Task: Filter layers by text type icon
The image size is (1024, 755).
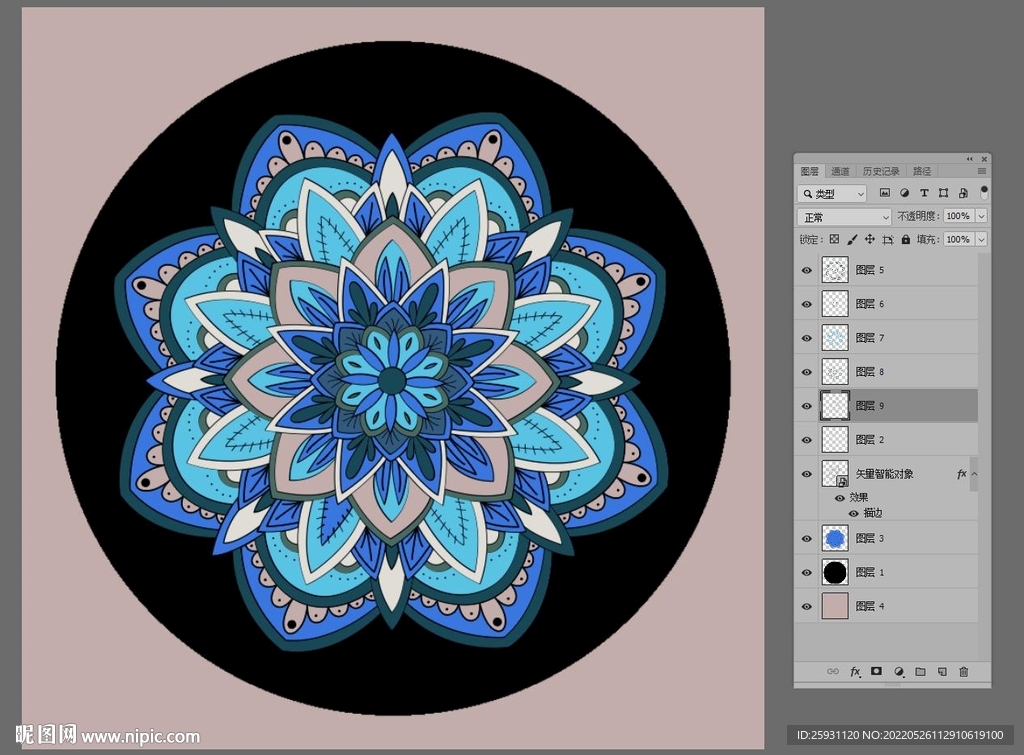Action: pos(924,193)
